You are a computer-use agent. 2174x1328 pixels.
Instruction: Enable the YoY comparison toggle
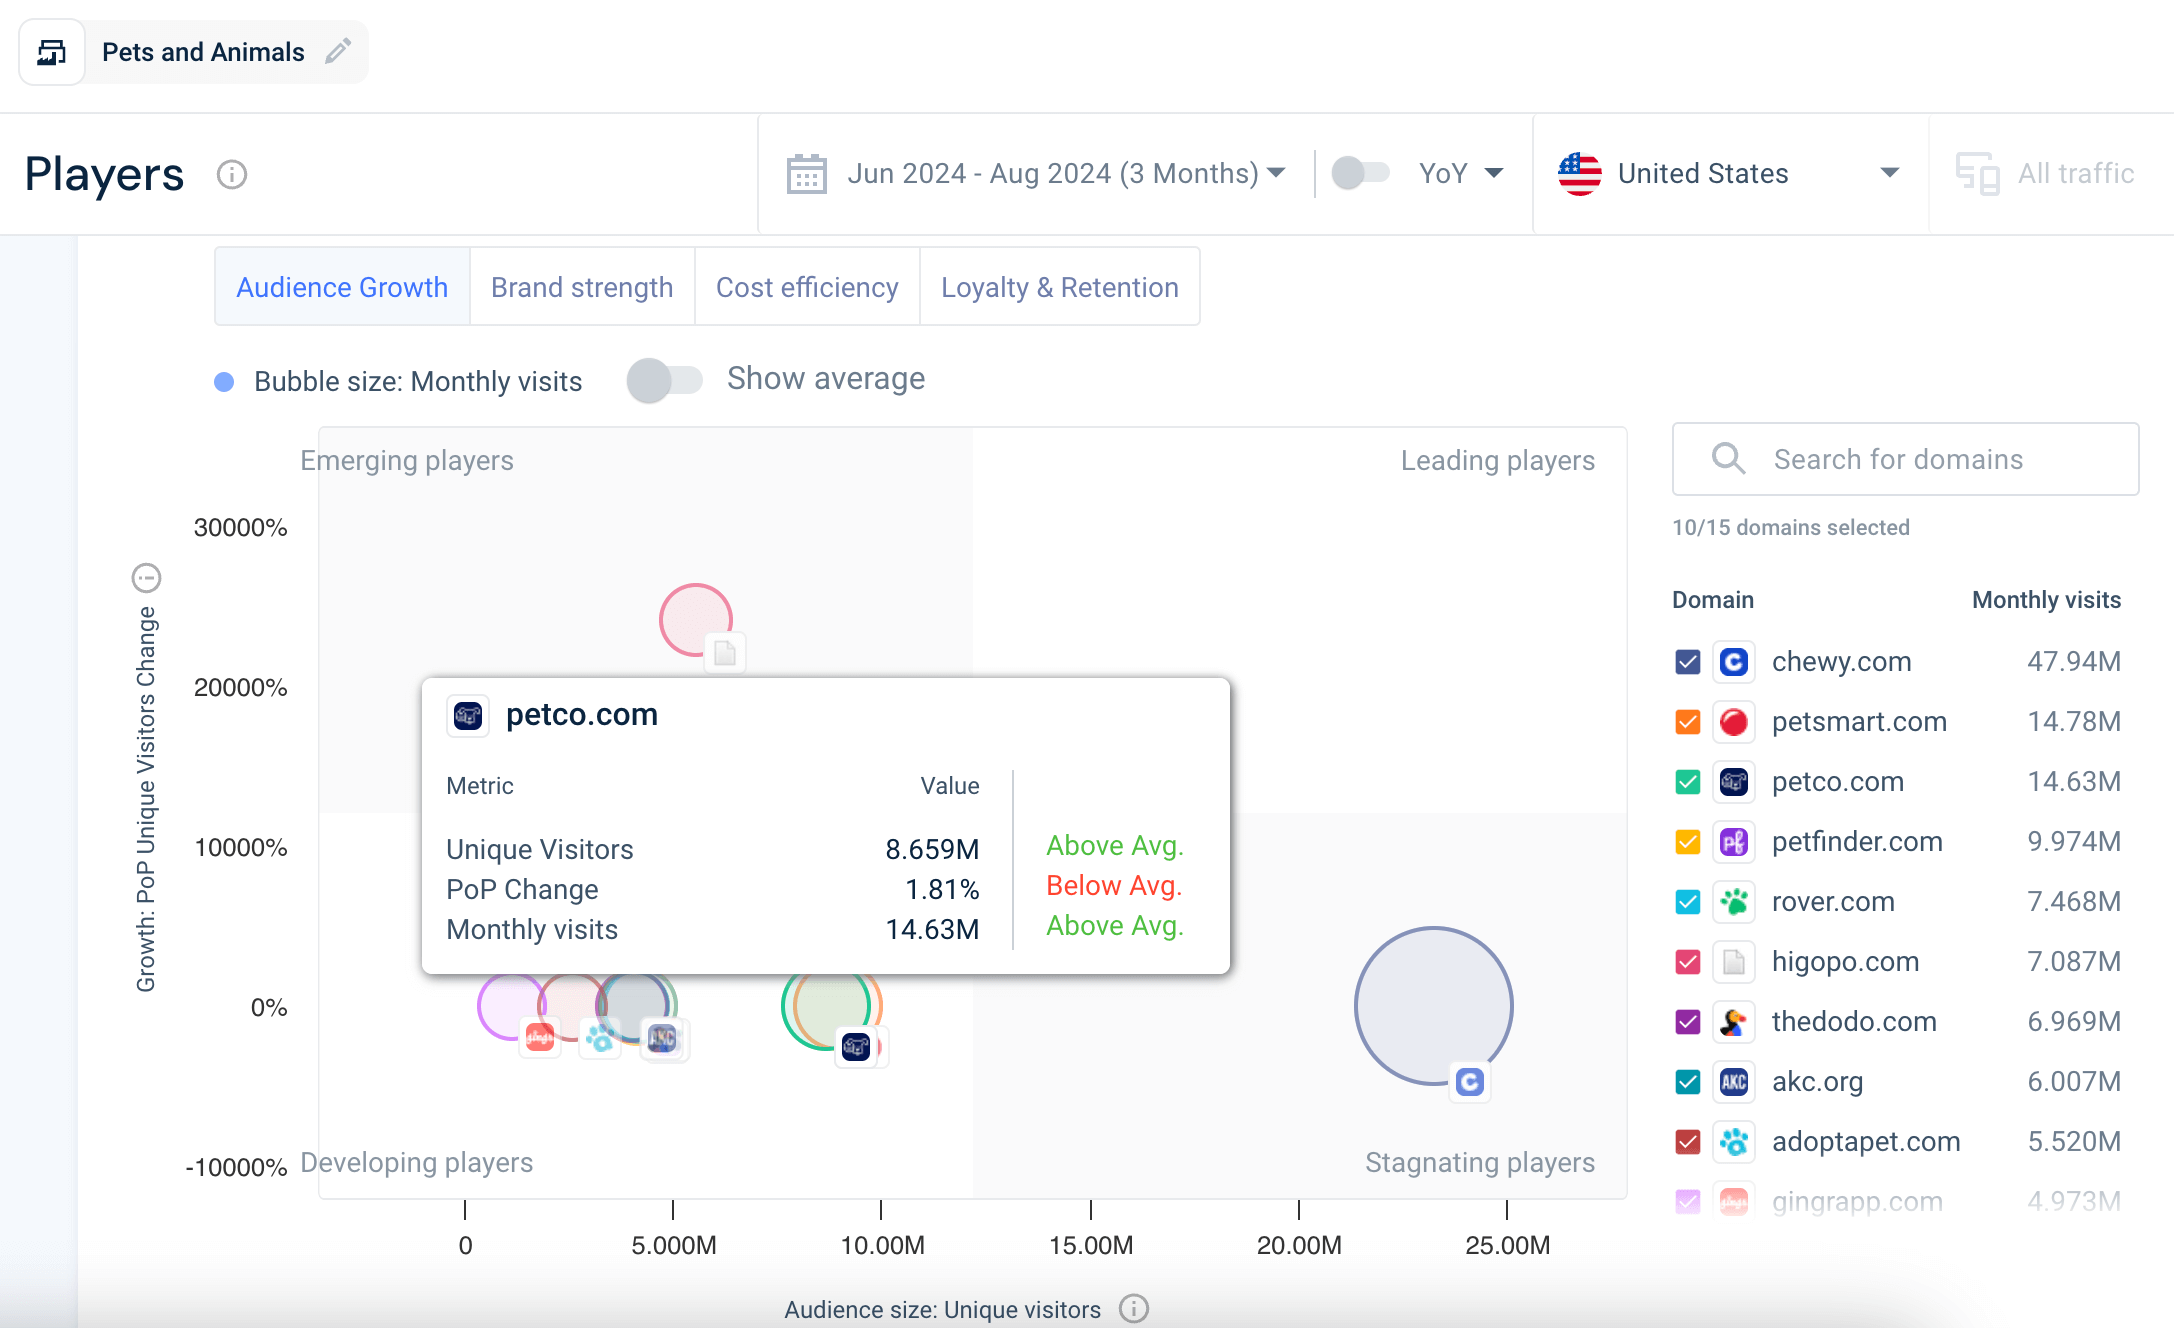coord(1361,173)
